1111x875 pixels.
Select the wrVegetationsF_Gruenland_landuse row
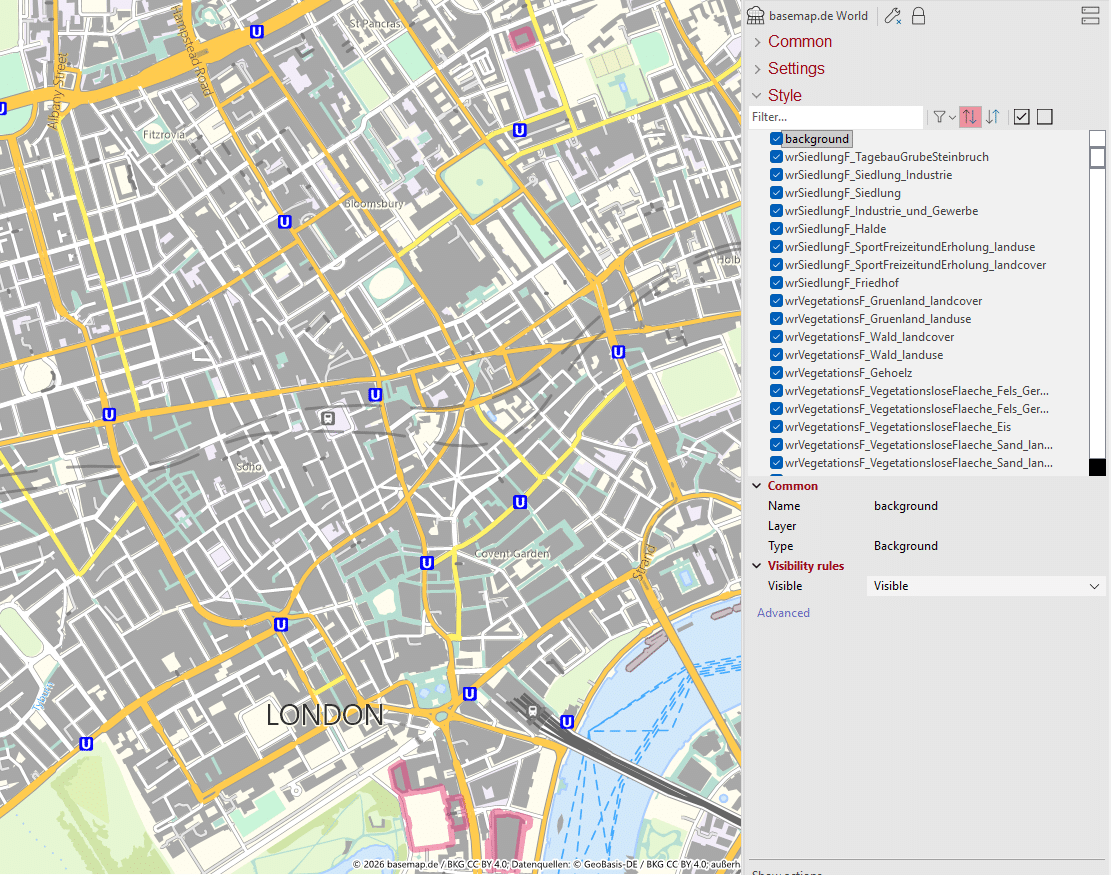point(878,320)
